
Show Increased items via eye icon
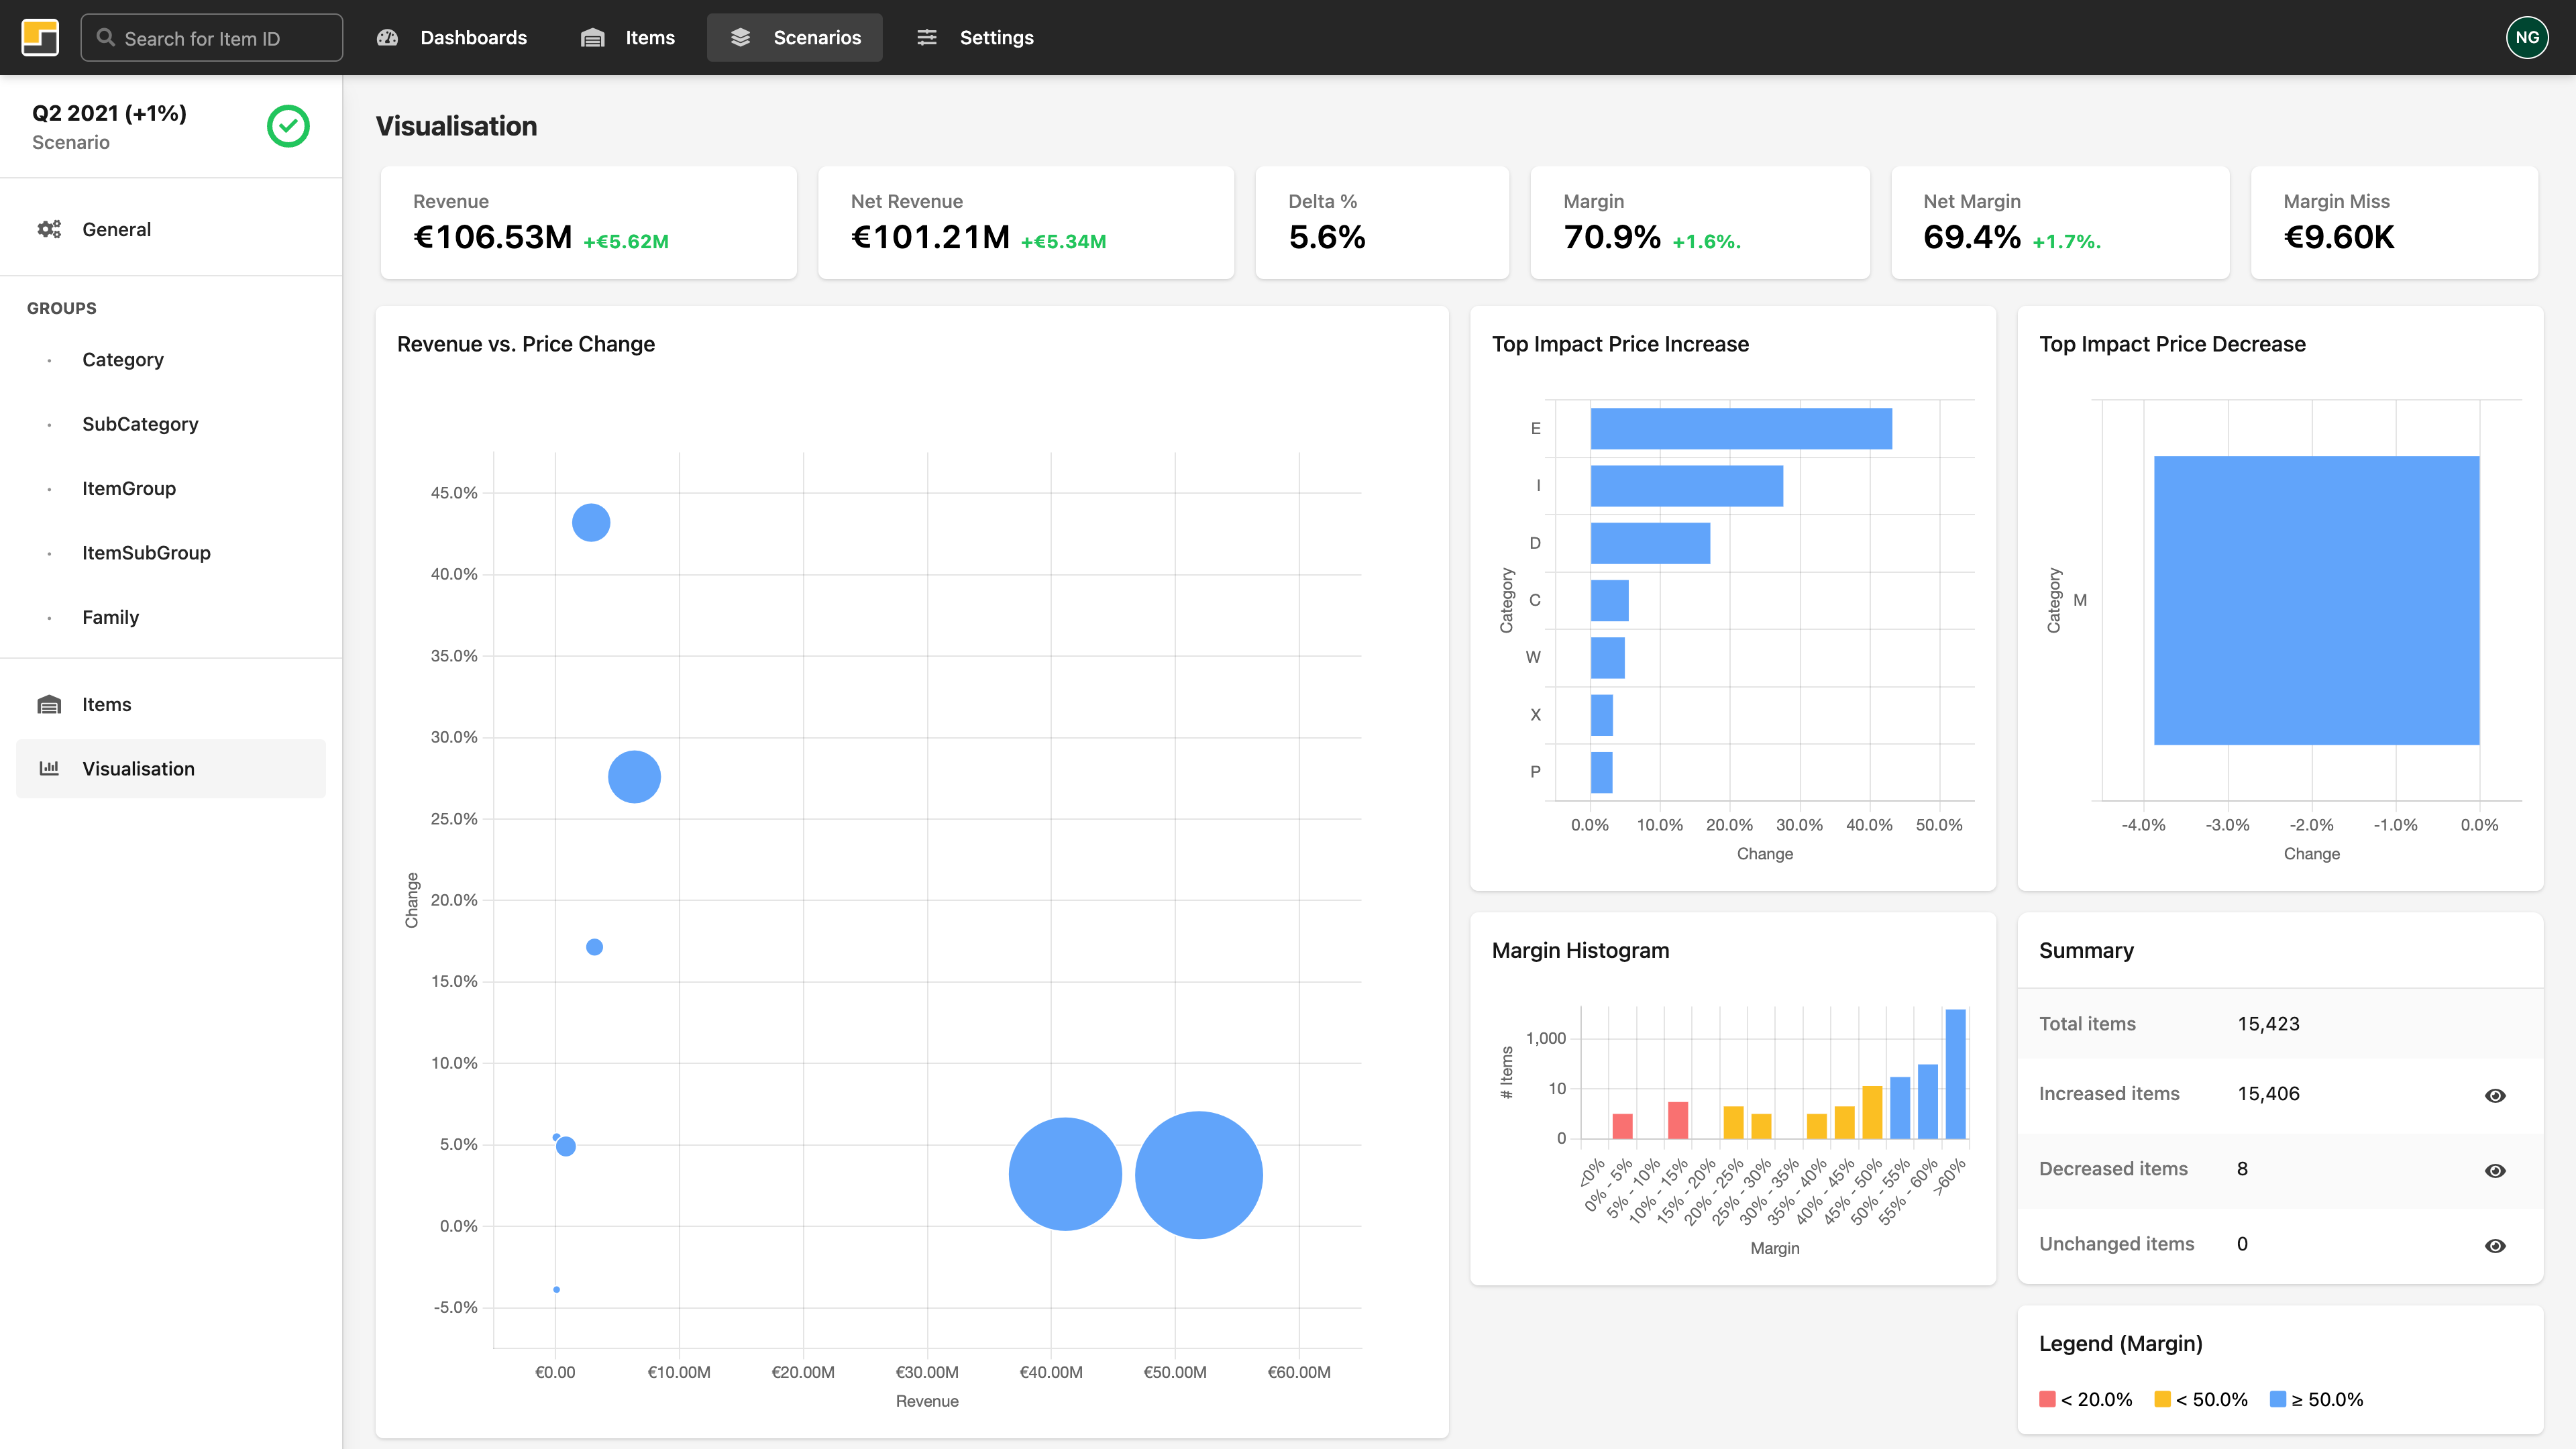(x=2495, y=1096)
